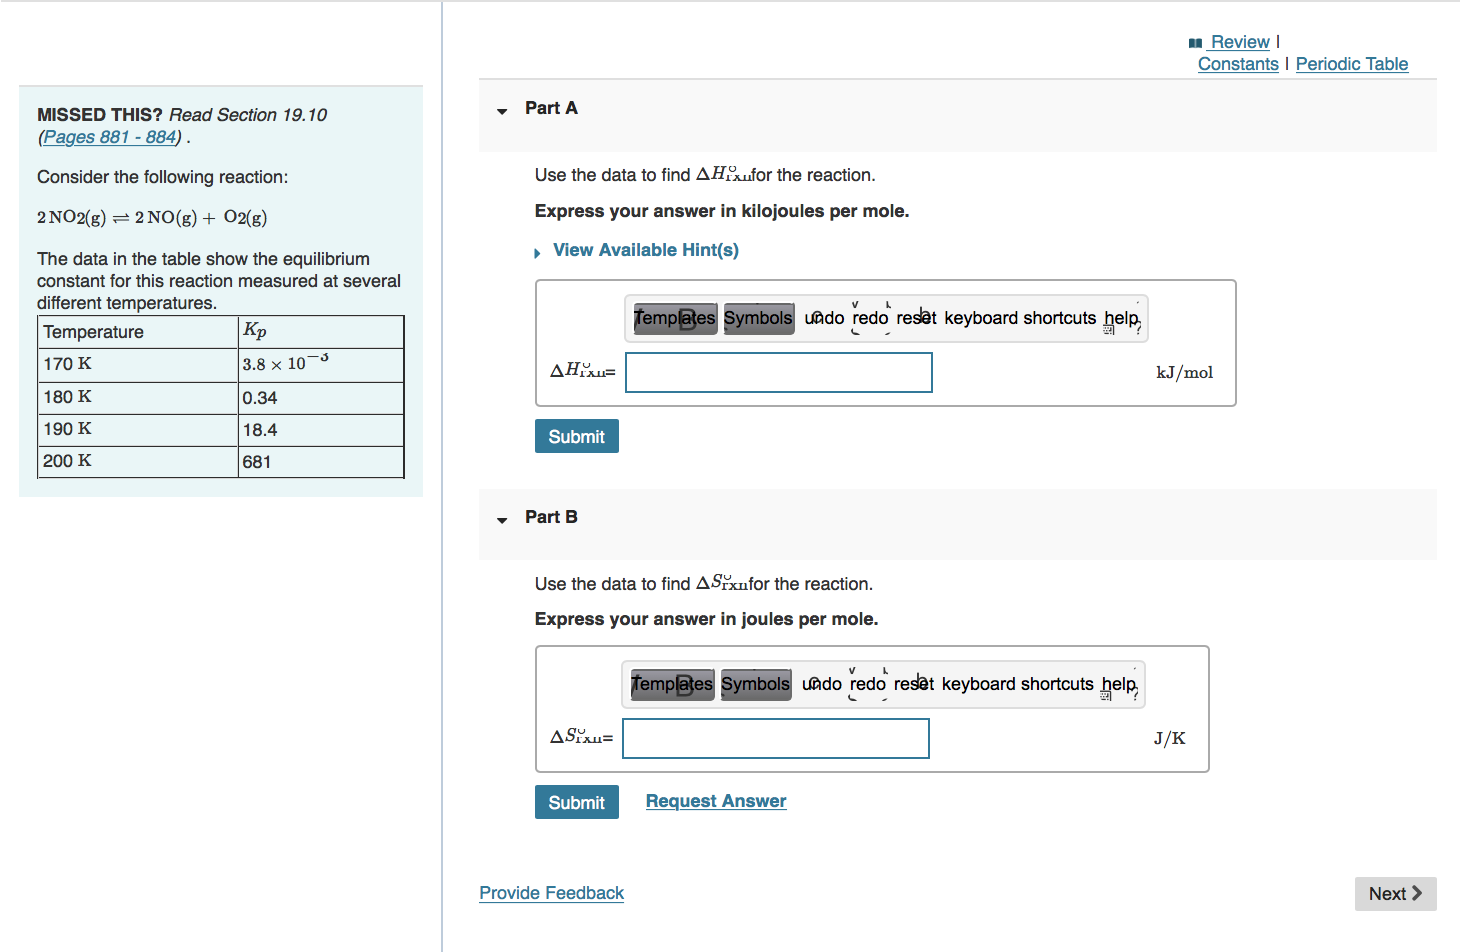Collapse Part B section arrow

[502, 519]
